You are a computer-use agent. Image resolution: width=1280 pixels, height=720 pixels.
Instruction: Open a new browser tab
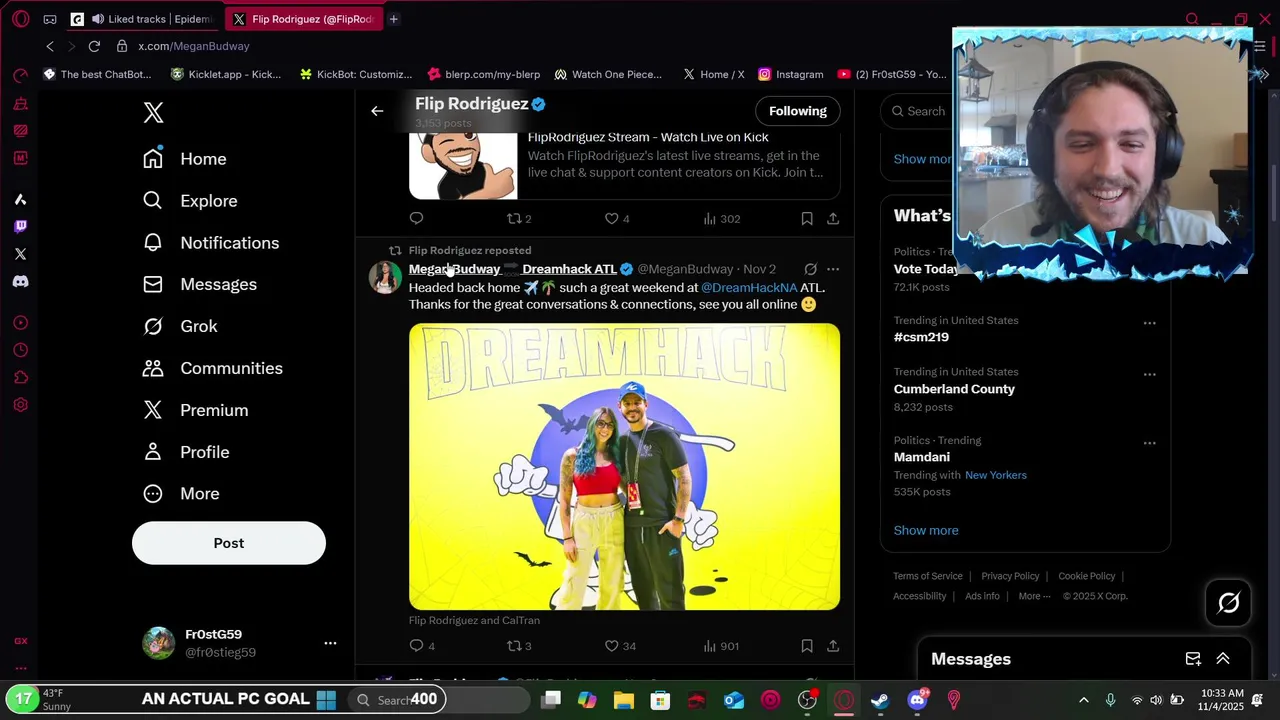[x=394, y=19]
